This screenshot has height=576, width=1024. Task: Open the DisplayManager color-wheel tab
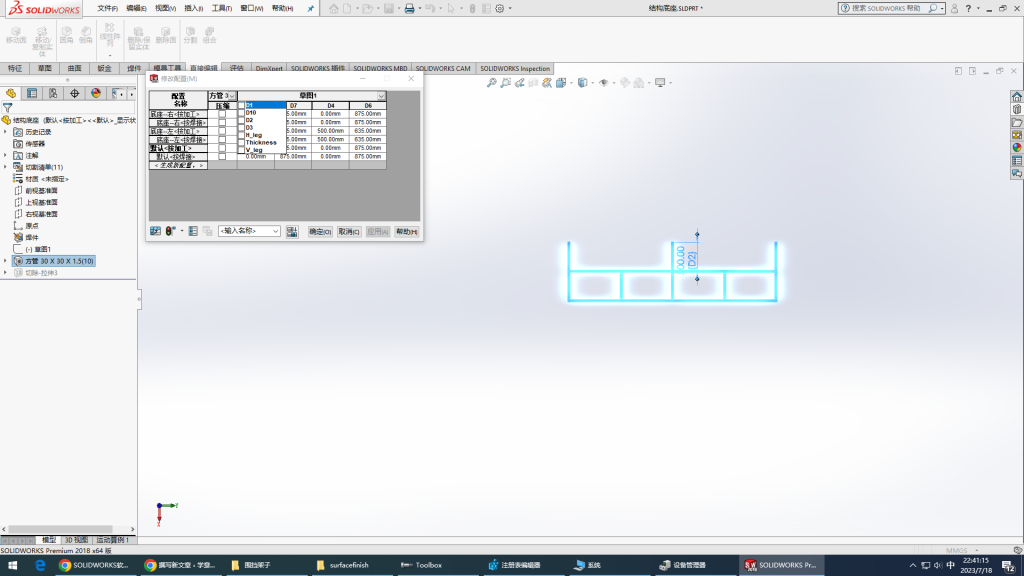[96, 93]
